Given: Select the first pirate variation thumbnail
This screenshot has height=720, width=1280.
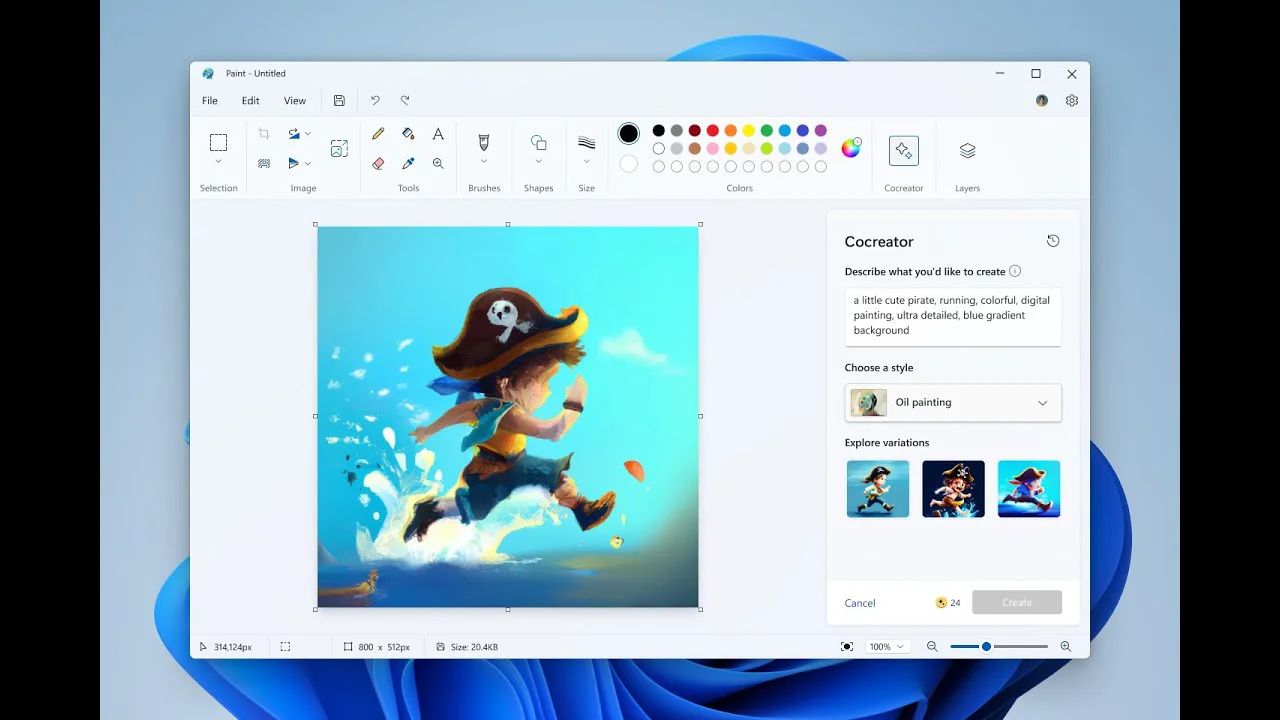Looking at the screenshot, I should coord(878,489).
